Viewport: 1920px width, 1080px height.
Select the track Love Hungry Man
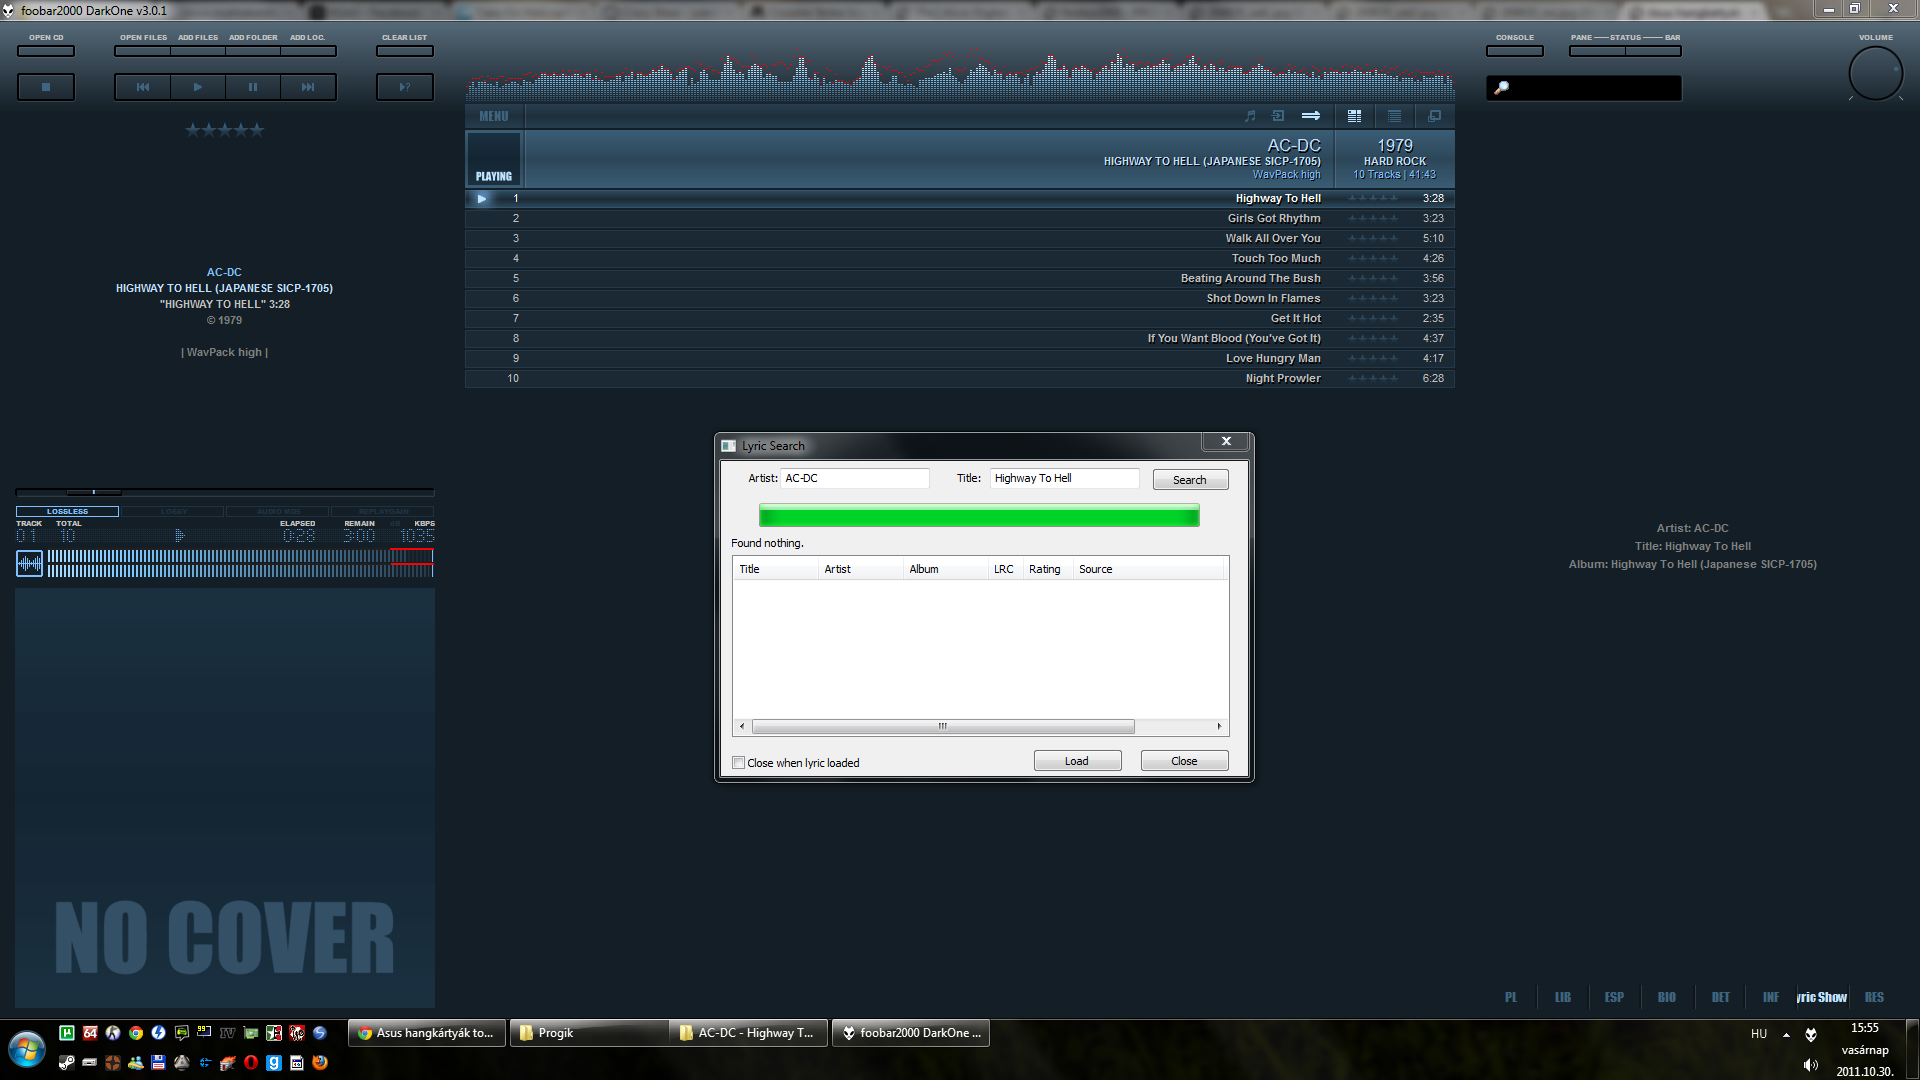coord(960,358)
